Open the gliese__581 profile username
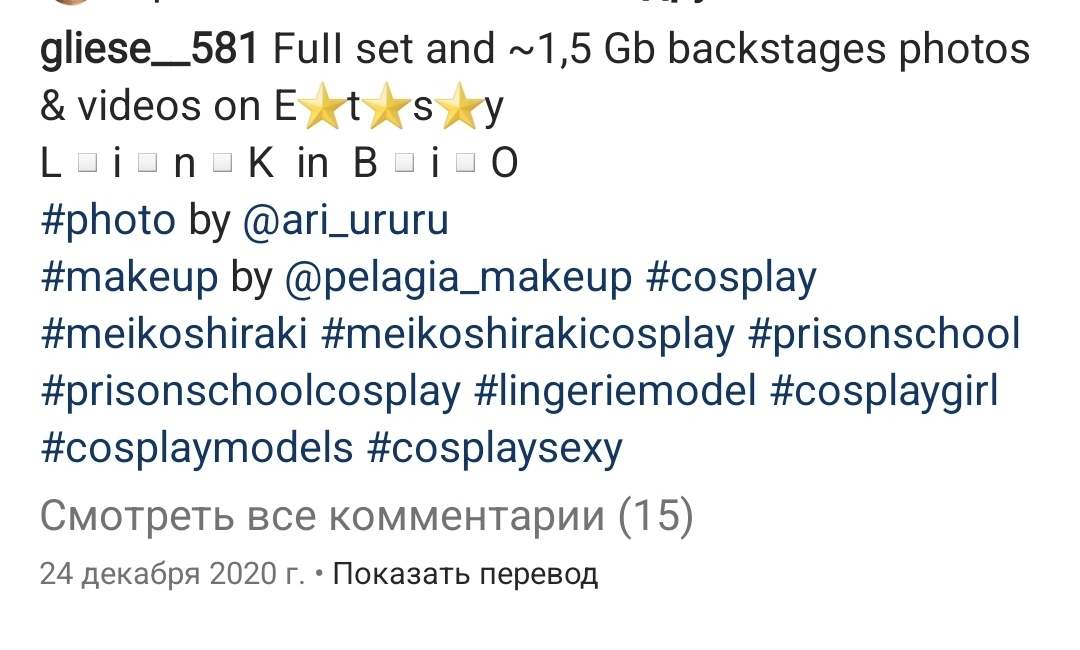1080x650 pixels. tap(149, 50)
